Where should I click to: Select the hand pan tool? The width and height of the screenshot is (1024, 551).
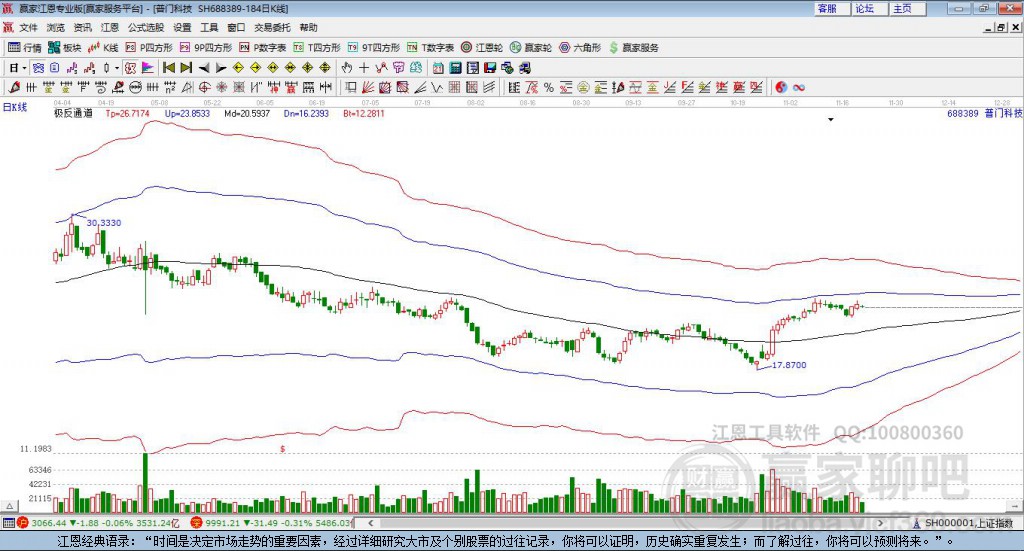[x=347, y=68]
